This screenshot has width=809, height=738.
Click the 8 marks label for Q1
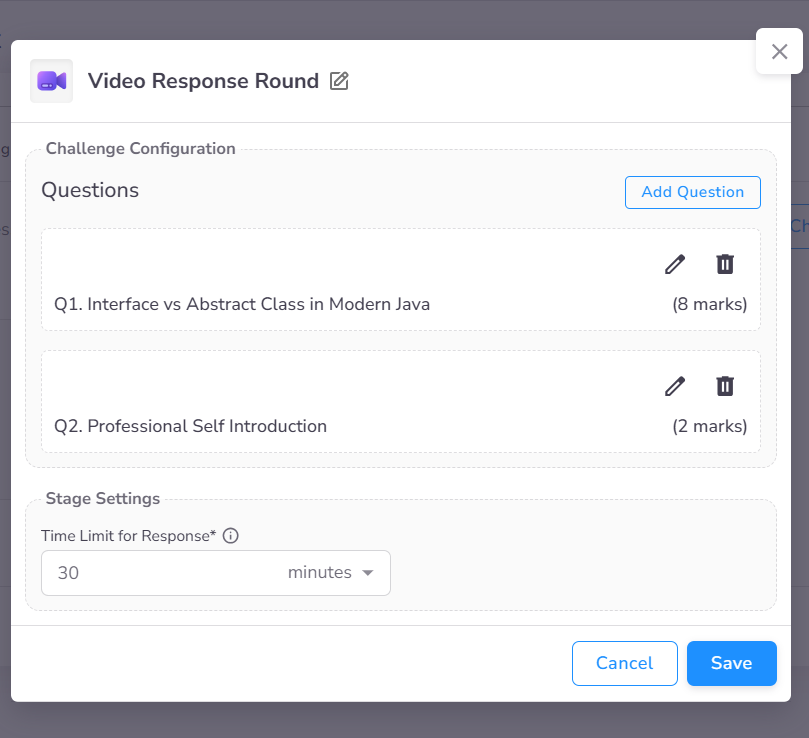pyautogui.click(x=709, y=304)
